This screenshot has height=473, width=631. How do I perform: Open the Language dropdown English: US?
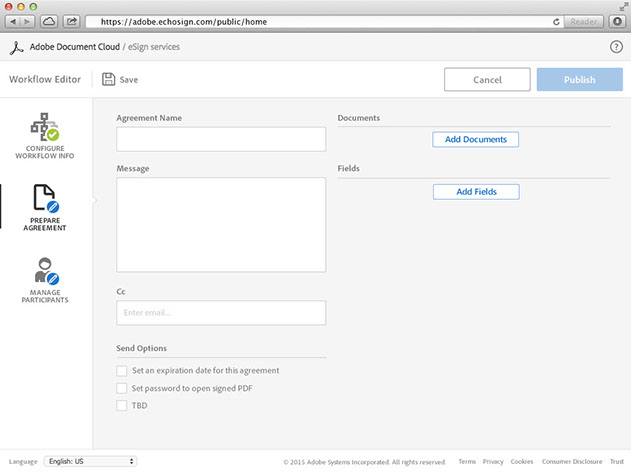[90, 461]
